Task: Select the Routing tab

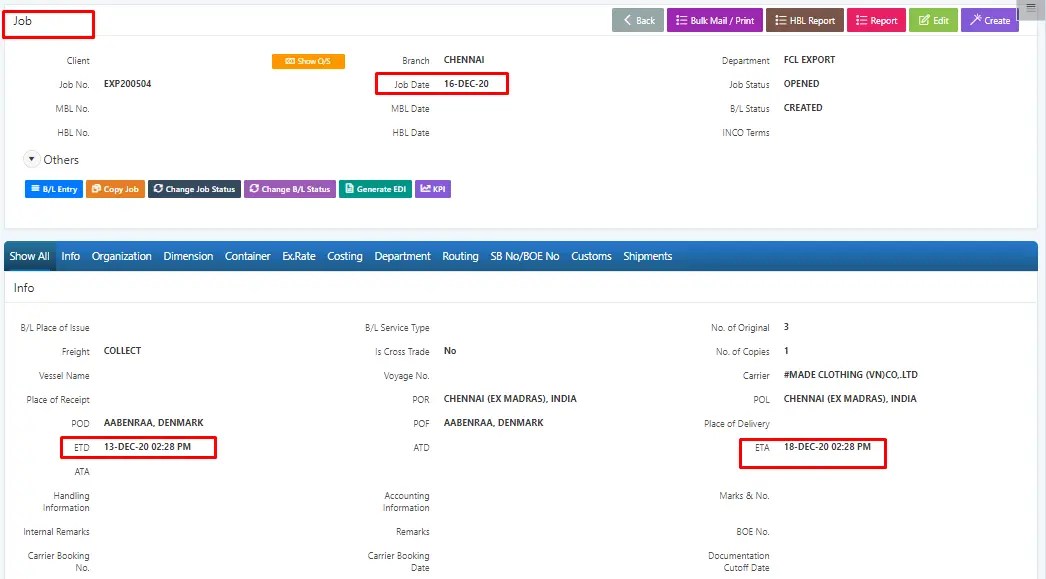Action: tap(460, 256)
